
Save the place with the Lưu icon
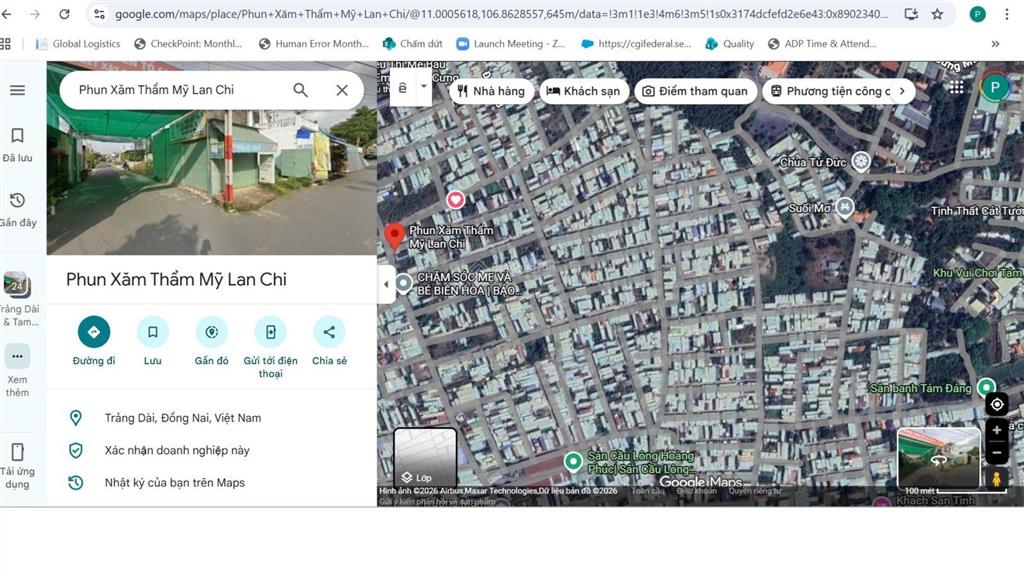[152, 332]
